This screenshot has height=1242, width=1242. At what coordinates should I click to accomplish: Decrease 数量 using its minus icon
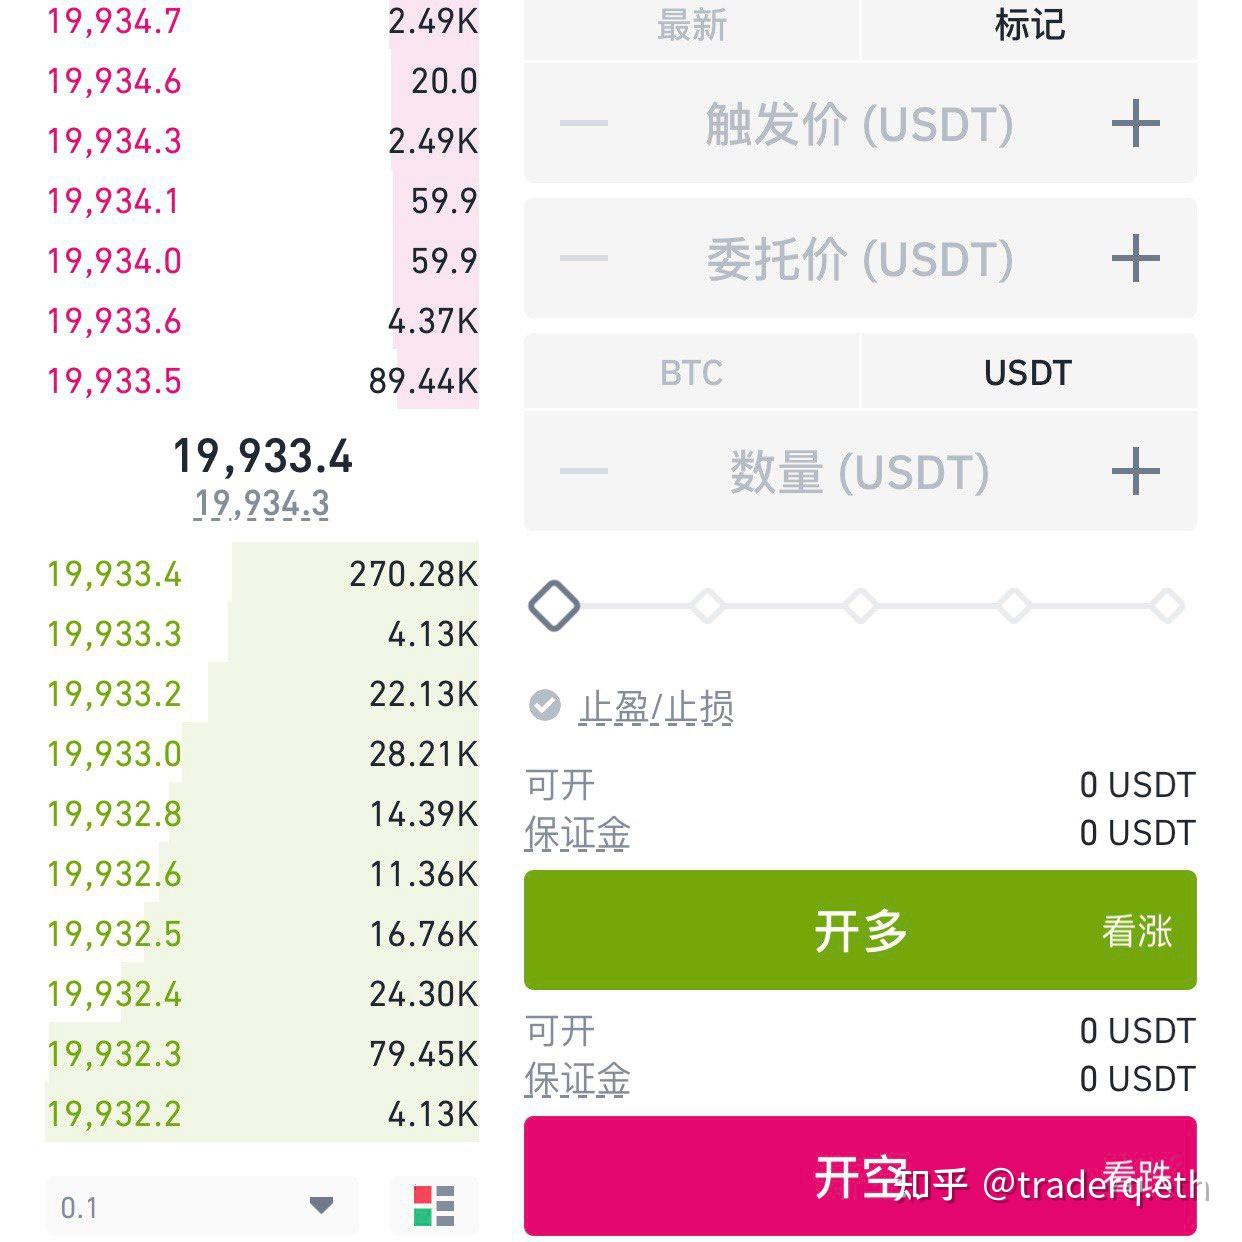(583, 470)
